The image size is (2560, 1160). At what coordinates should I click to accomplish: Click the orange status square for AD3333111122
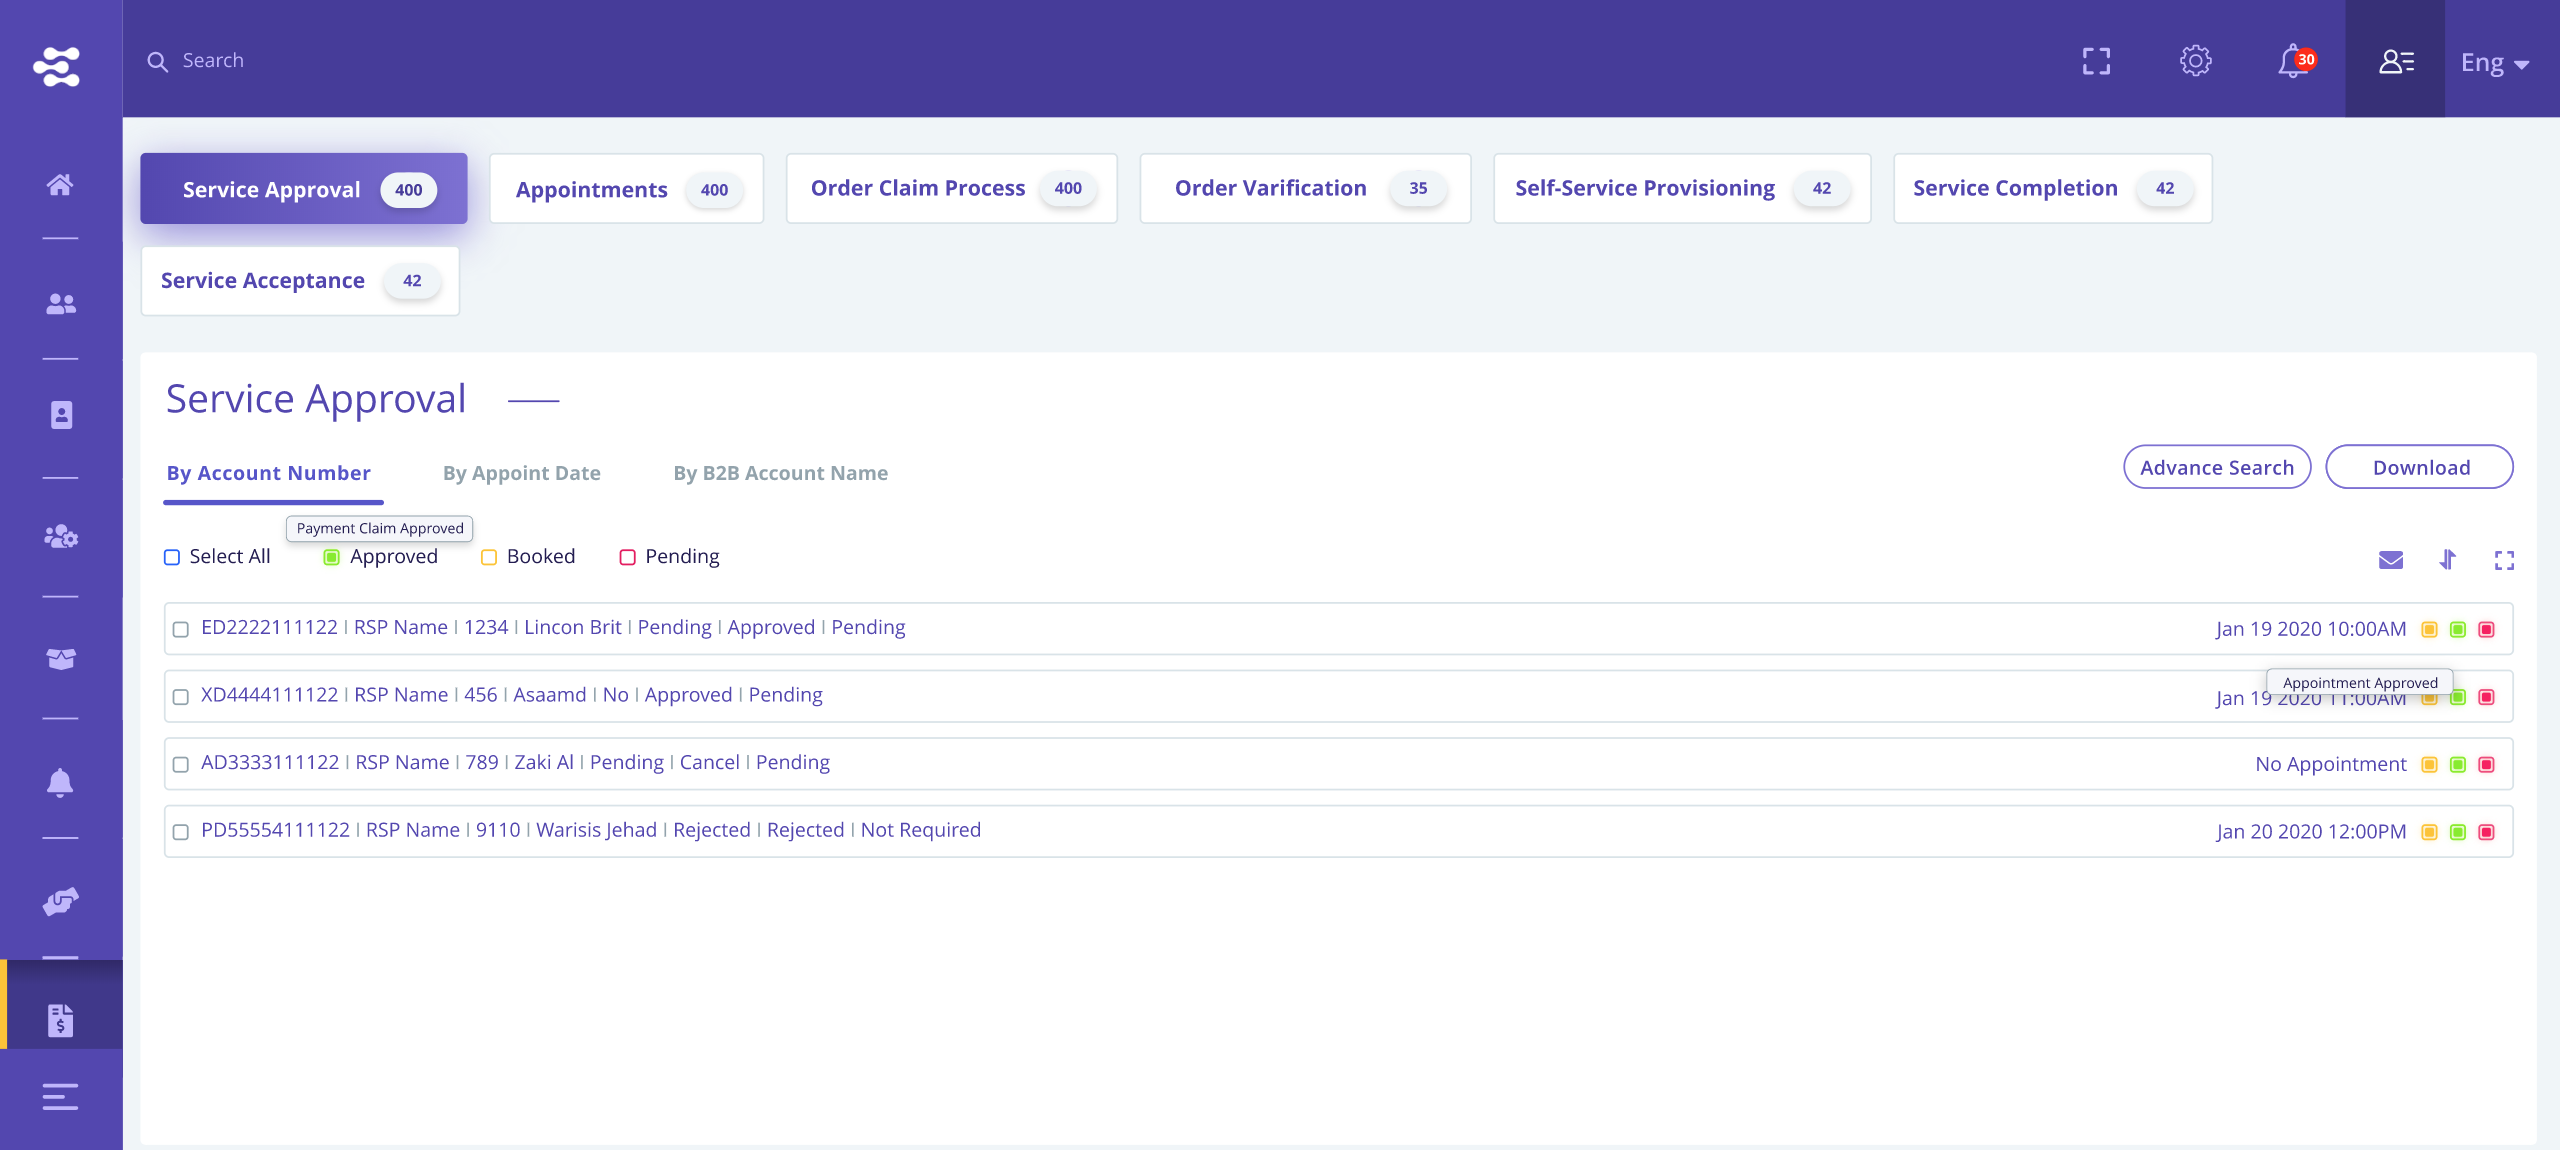coord(2429,765)
